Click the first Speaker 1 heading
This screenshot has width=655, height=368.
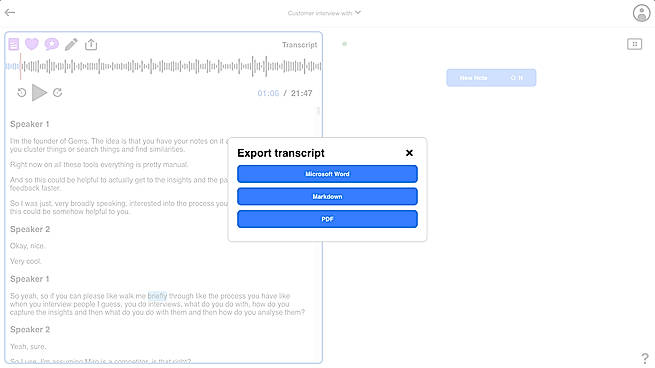click(x=30, y=124)
